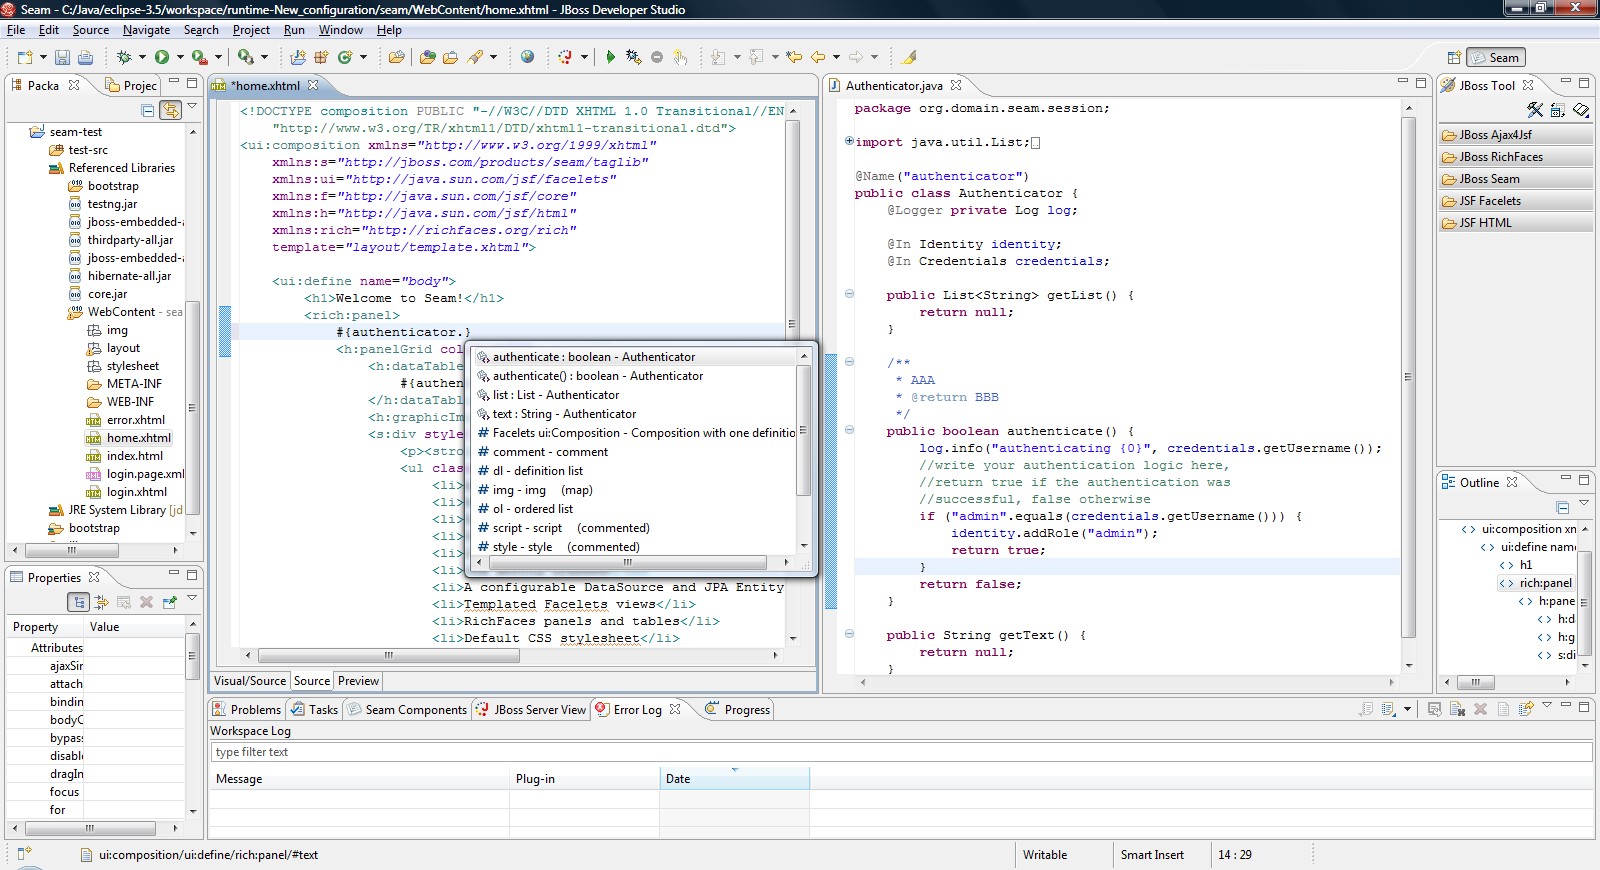This screenshot has height=870, width=1600.
Task: Open the Navigate menu
Action: pos(146,30)
